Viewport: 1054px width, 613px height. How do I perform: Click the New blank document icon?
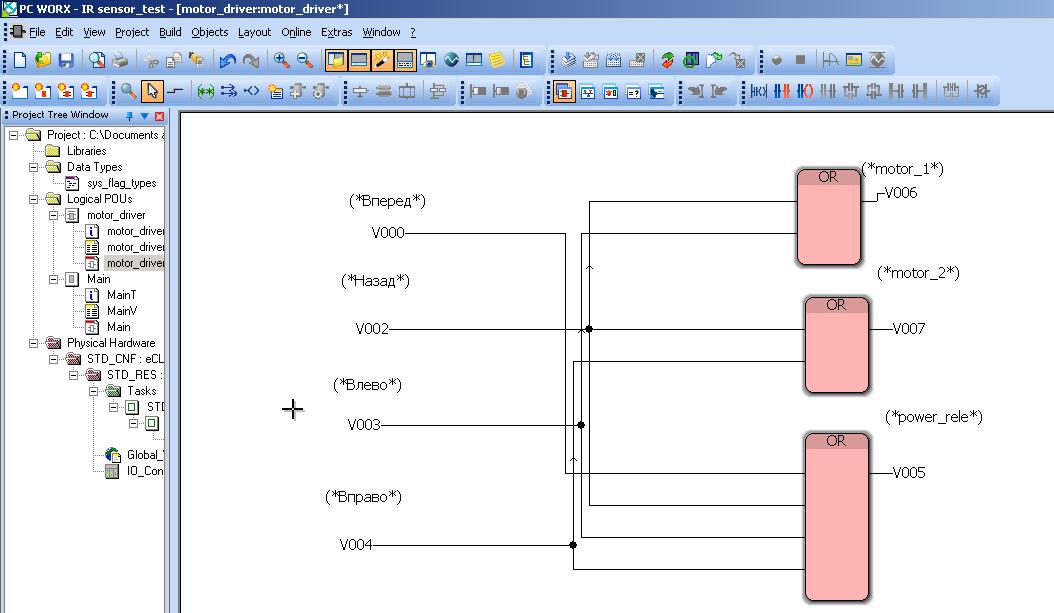click(20, 61)
